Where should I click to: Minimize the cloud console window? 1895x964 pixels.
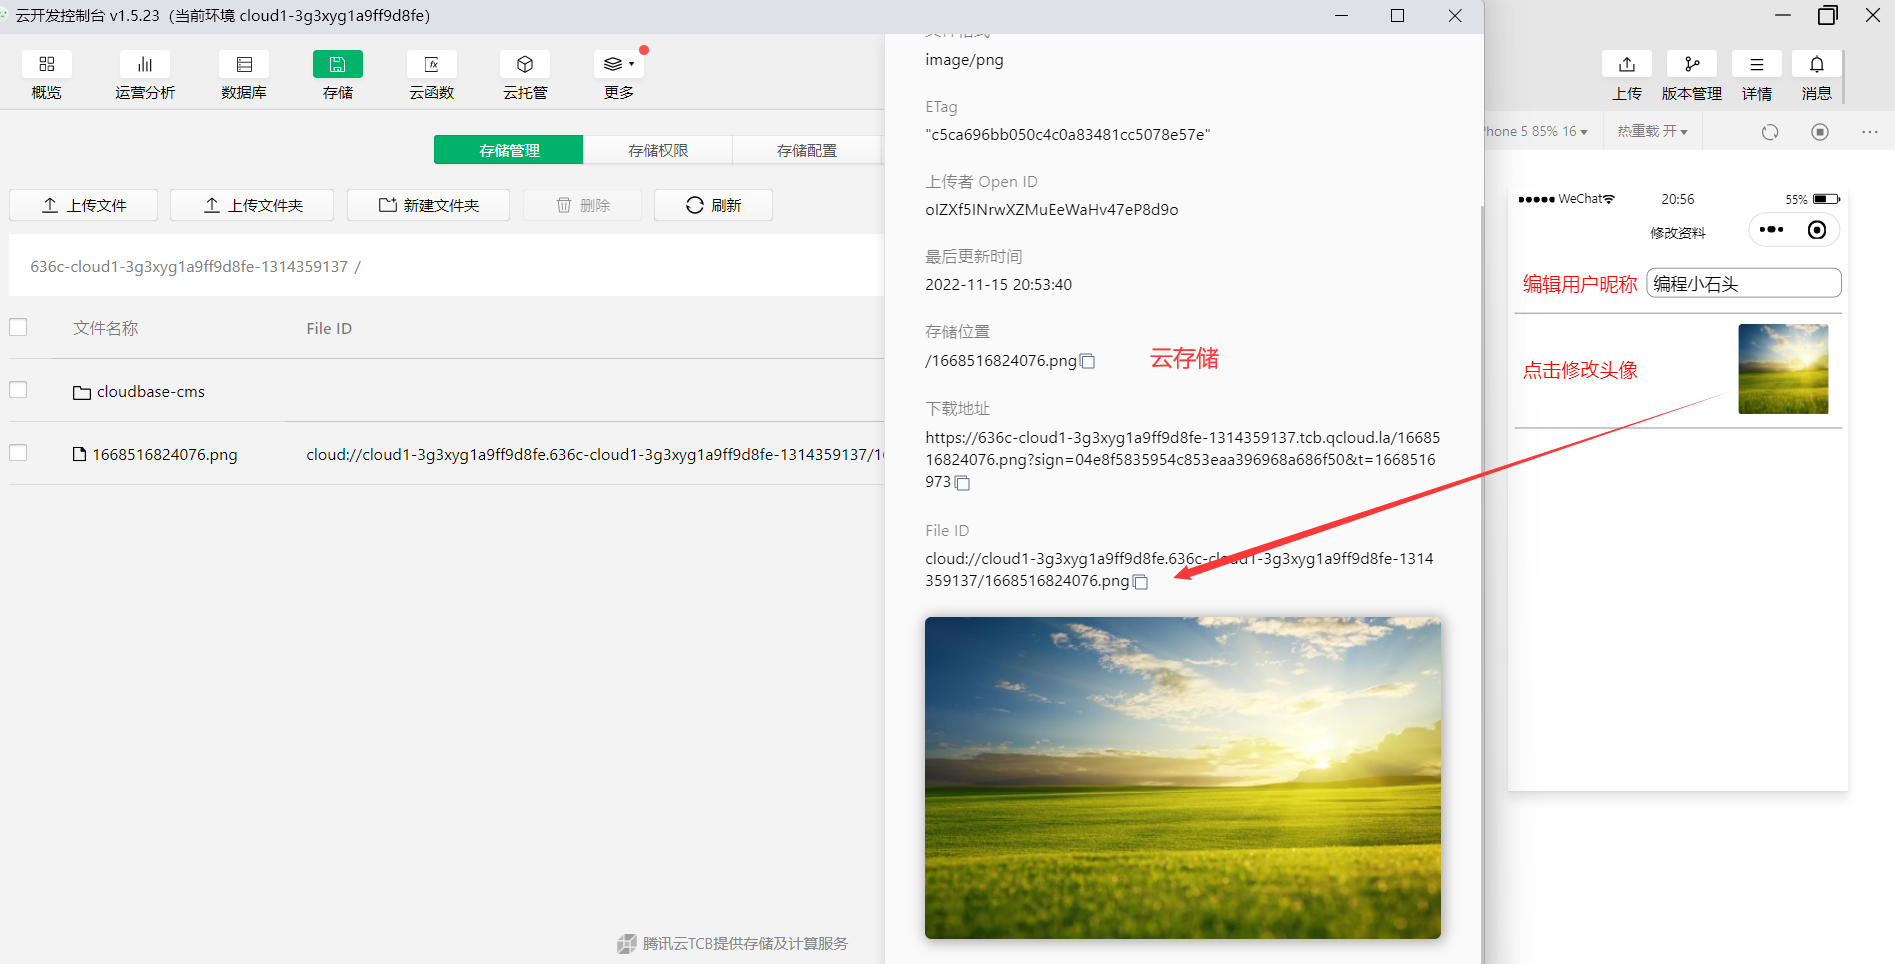pos(1341,16)
